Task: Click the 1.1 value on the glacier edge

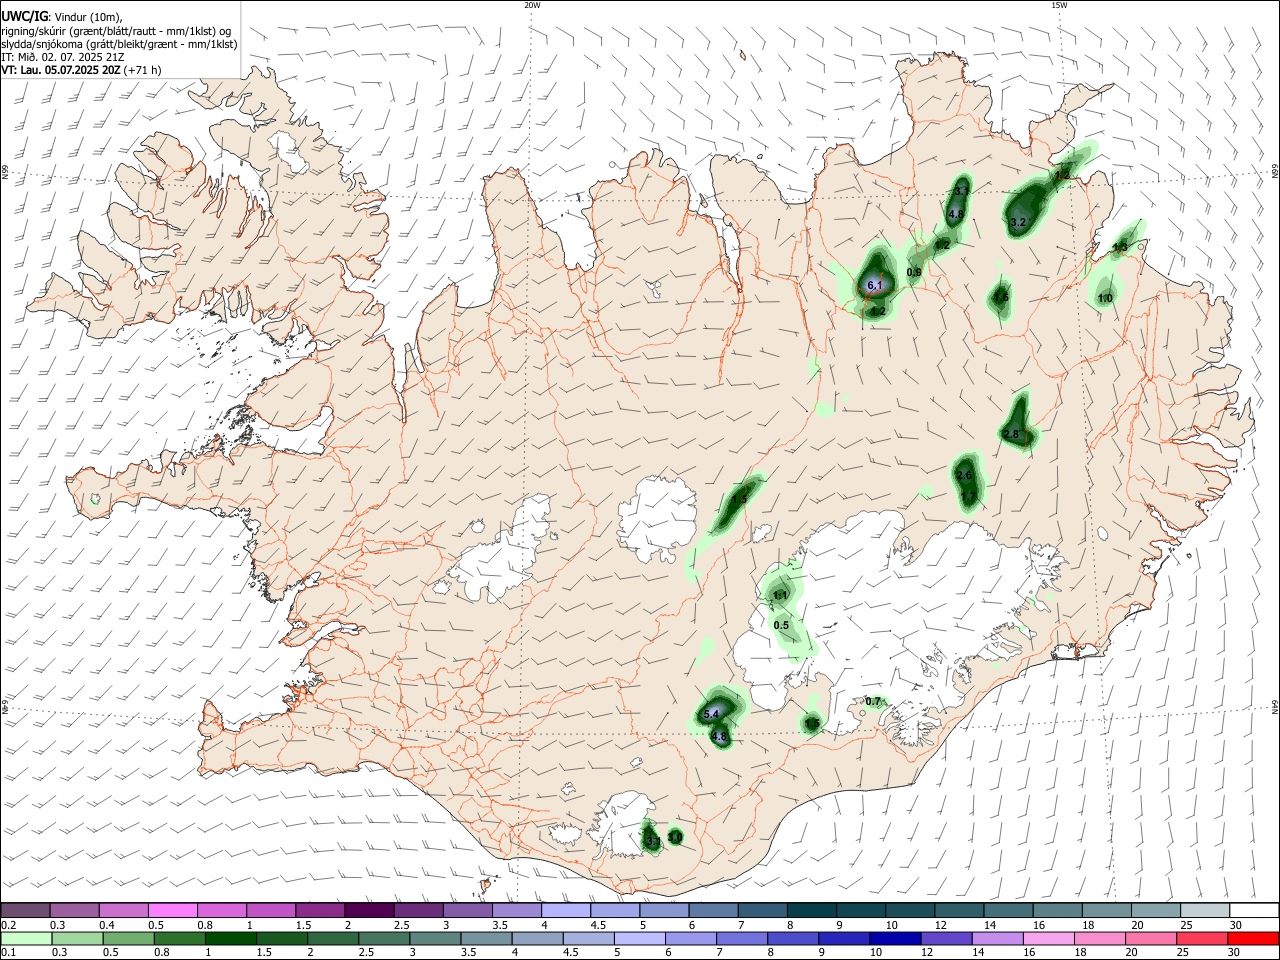Action: [x=781, y=595]
